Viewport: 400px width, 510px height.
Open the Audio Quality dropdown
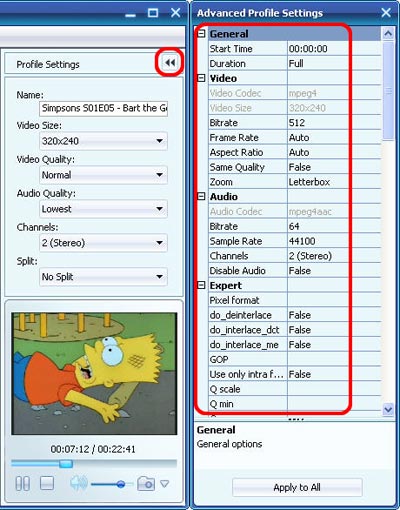(103, 209)
